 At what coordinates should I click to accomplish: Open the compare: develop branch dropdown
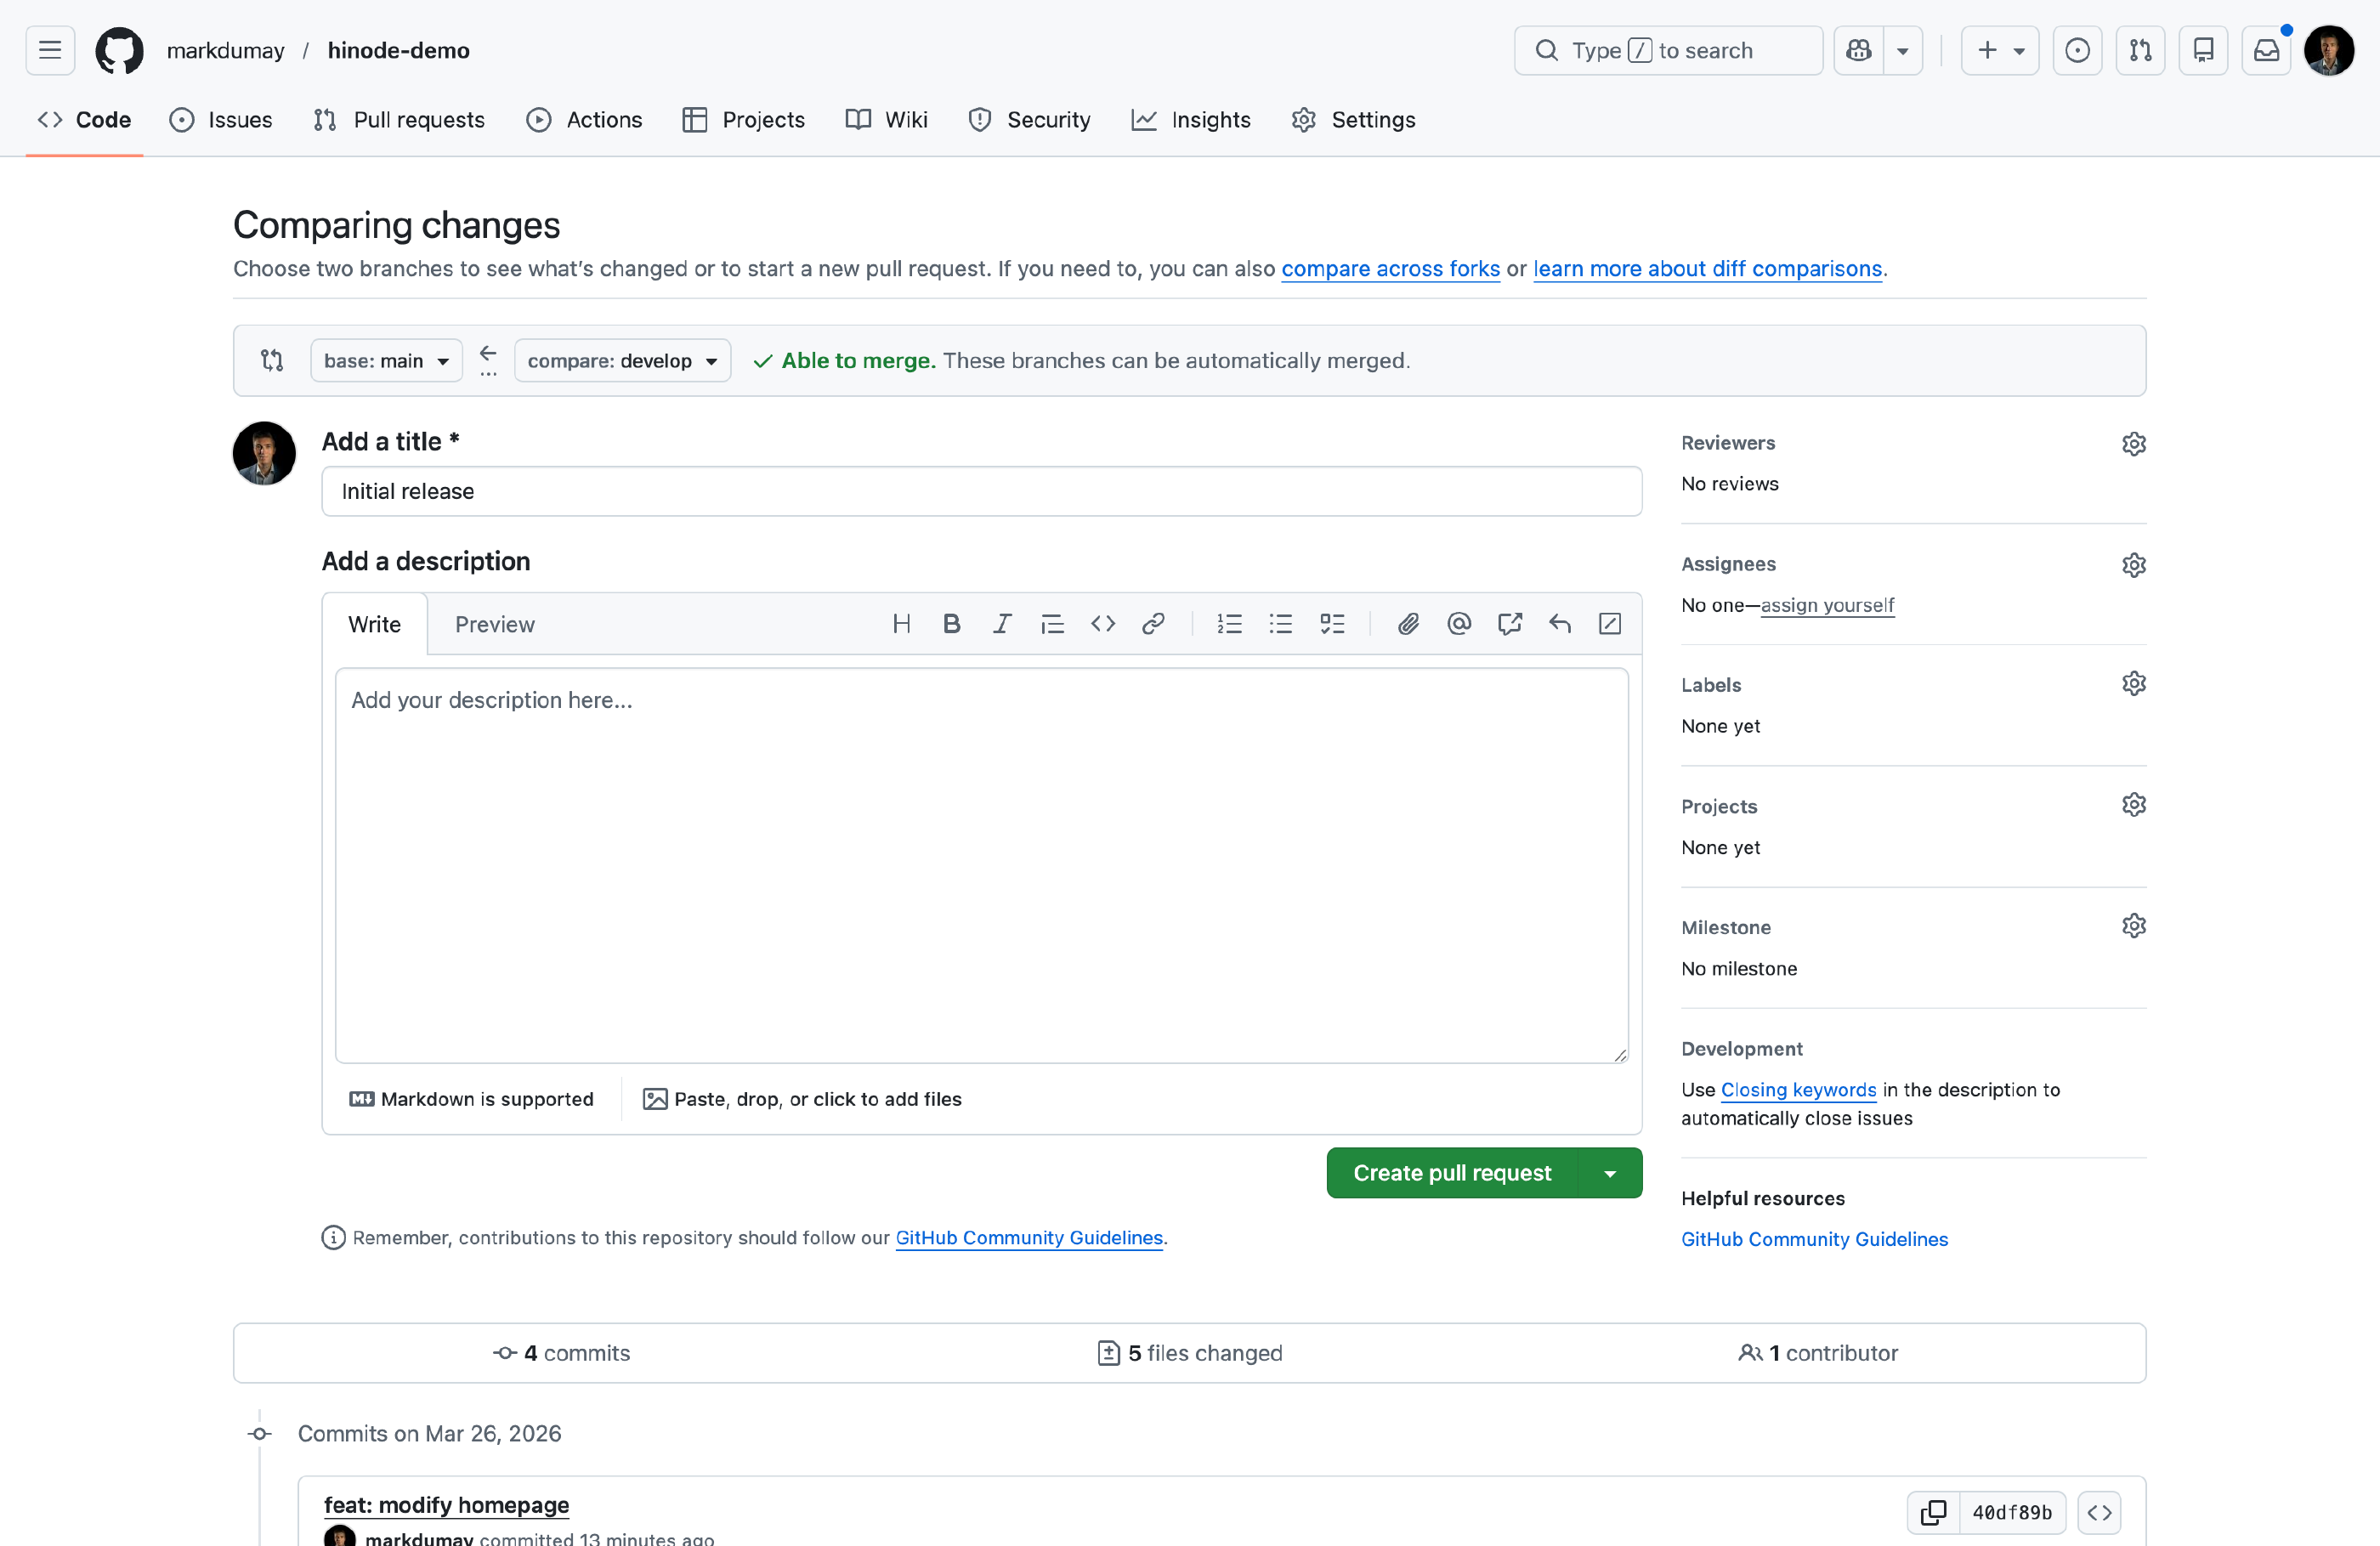(x=622, y=361)
